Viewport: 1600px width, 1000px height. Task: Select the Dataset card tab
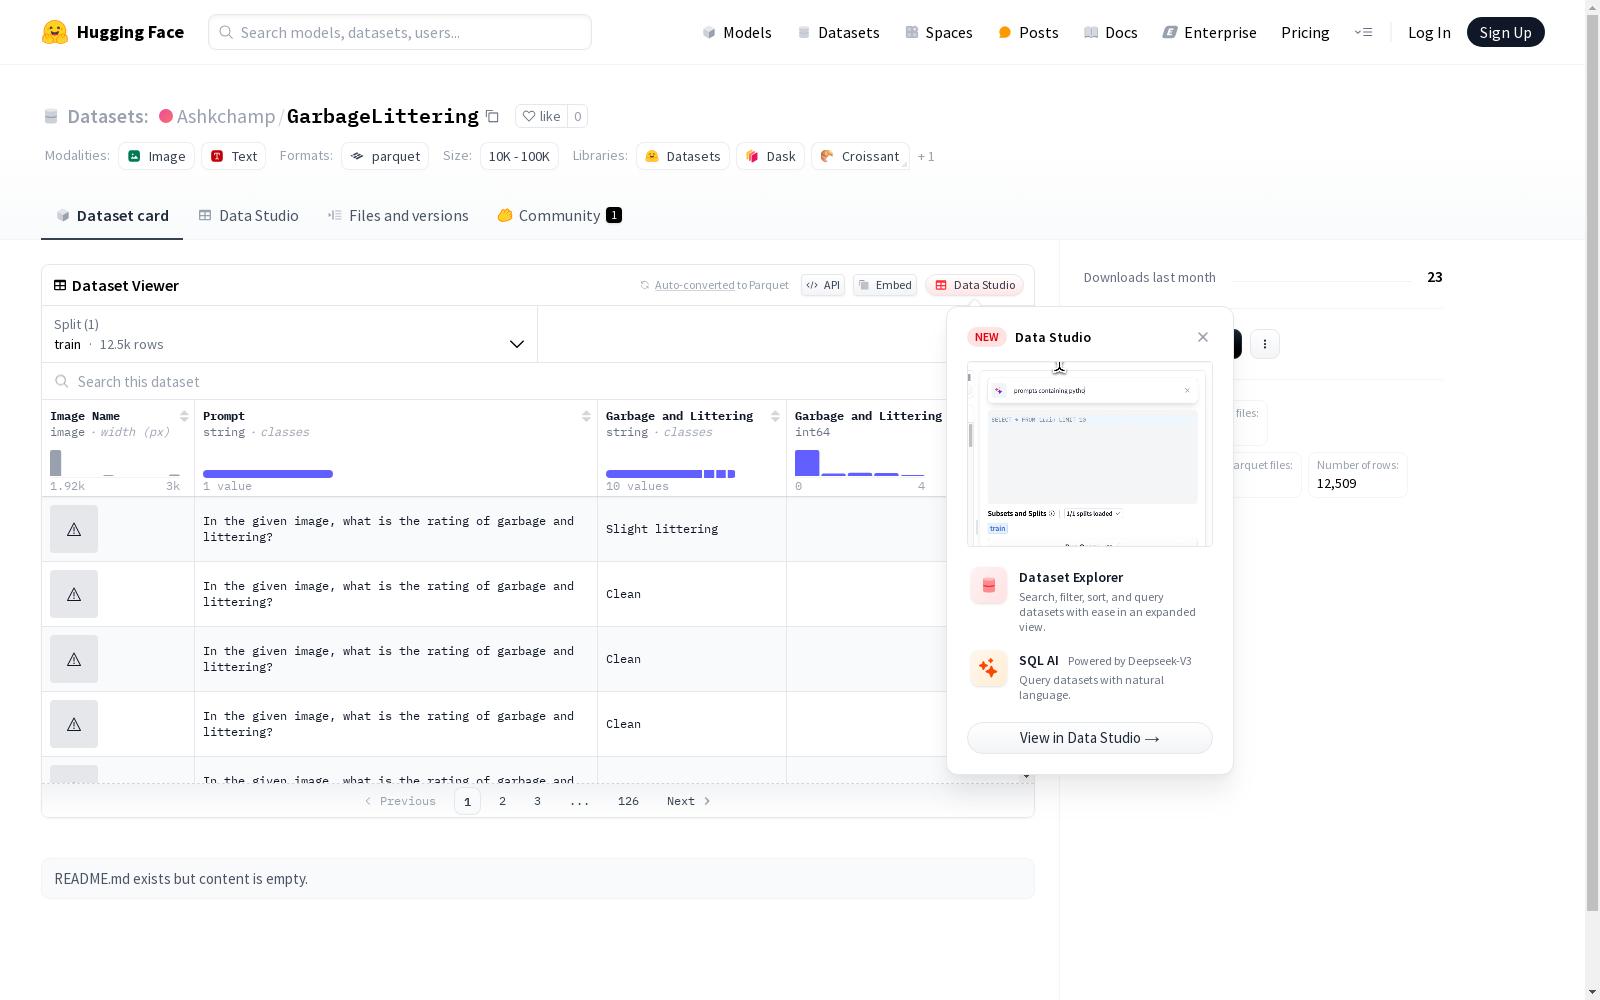coord(112,216)
